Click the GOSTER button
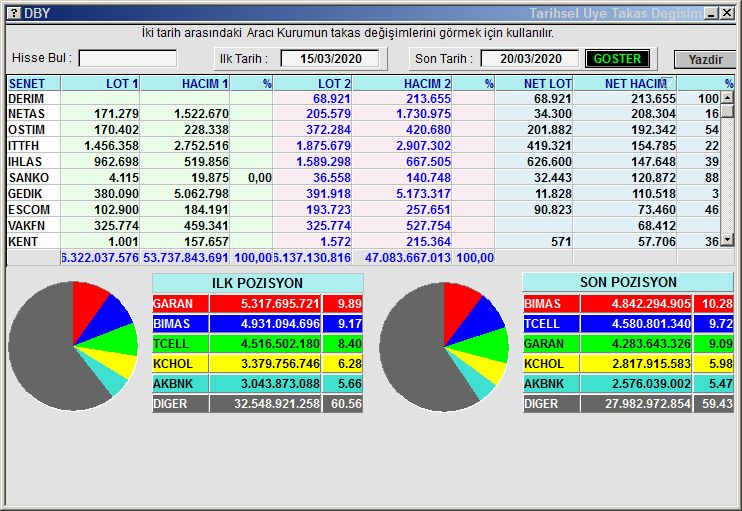742x511 pixels. tap(617, 59)
